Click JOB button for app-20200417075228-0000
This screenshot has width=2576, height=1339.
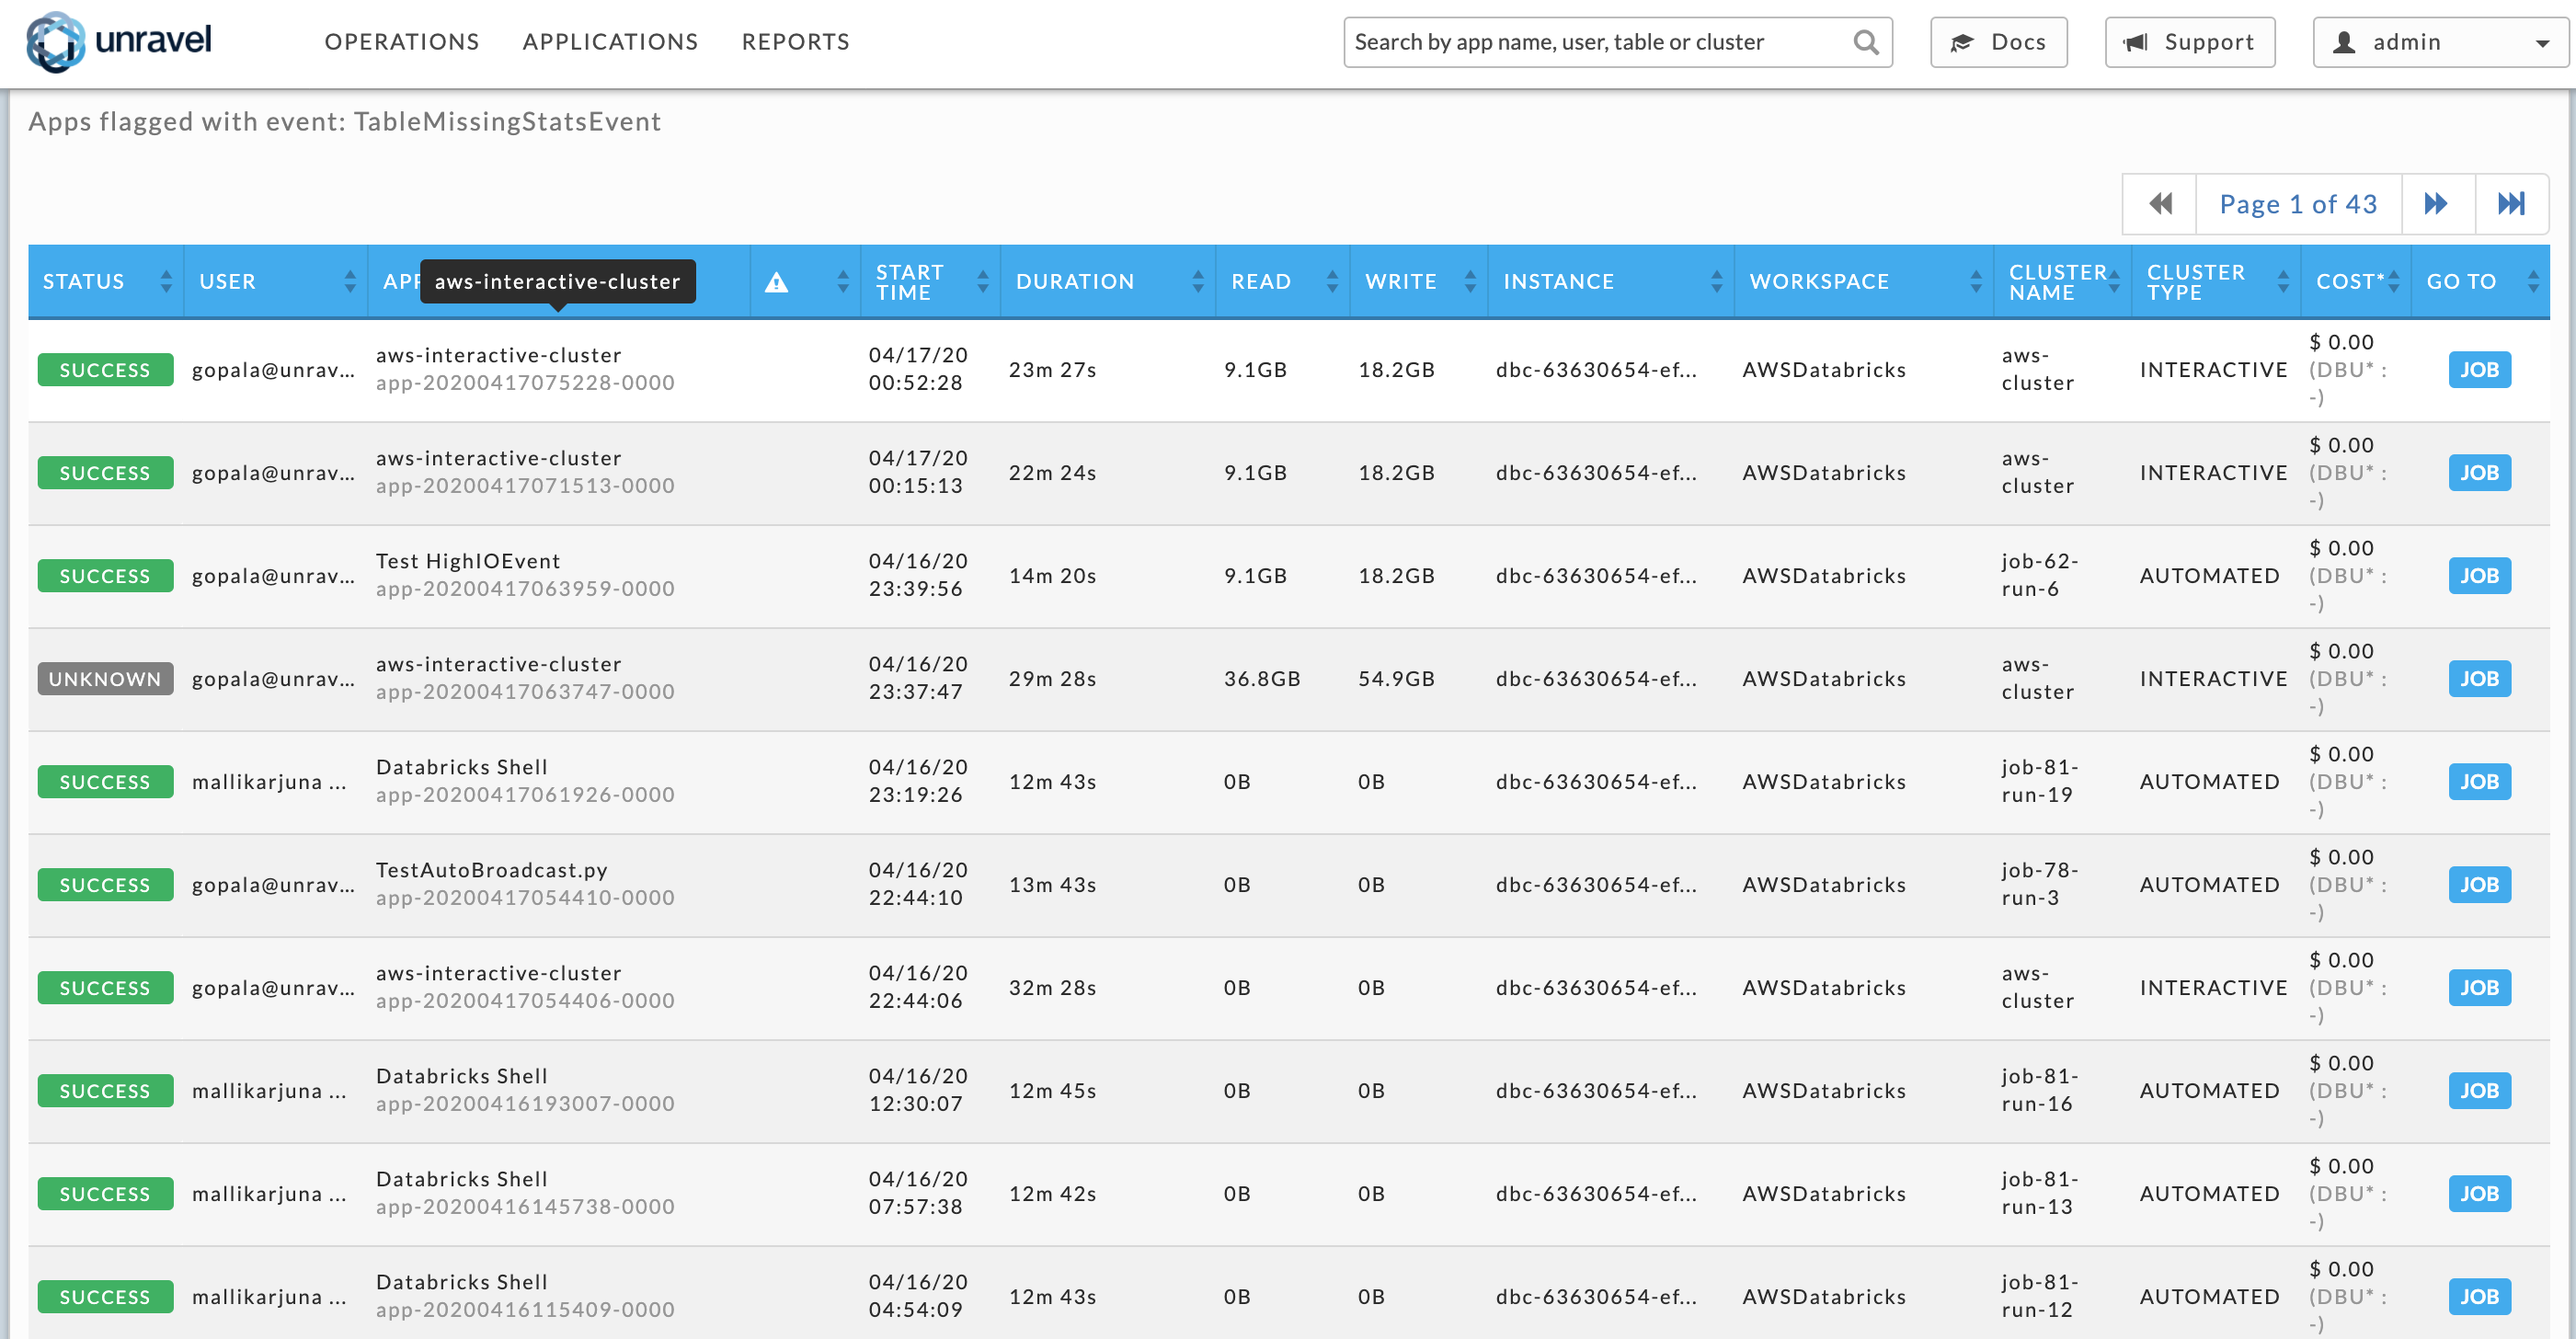(x=2479, y=370)
